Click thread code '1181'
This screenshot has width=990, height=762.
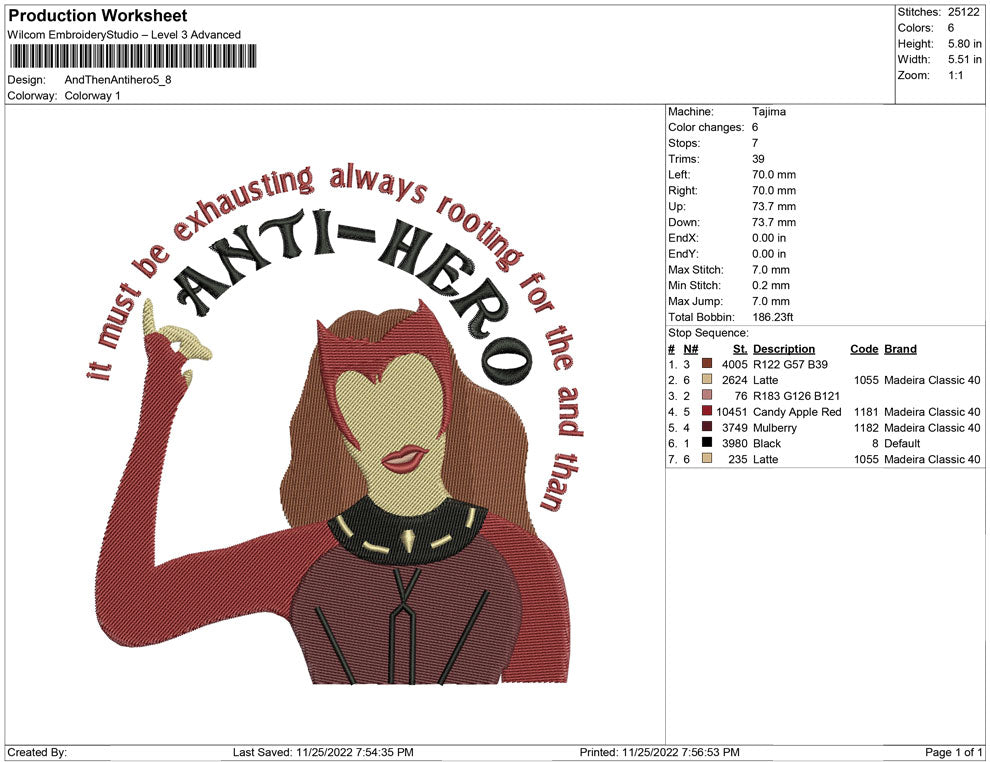pyautogui.click(x=866, y=412)
